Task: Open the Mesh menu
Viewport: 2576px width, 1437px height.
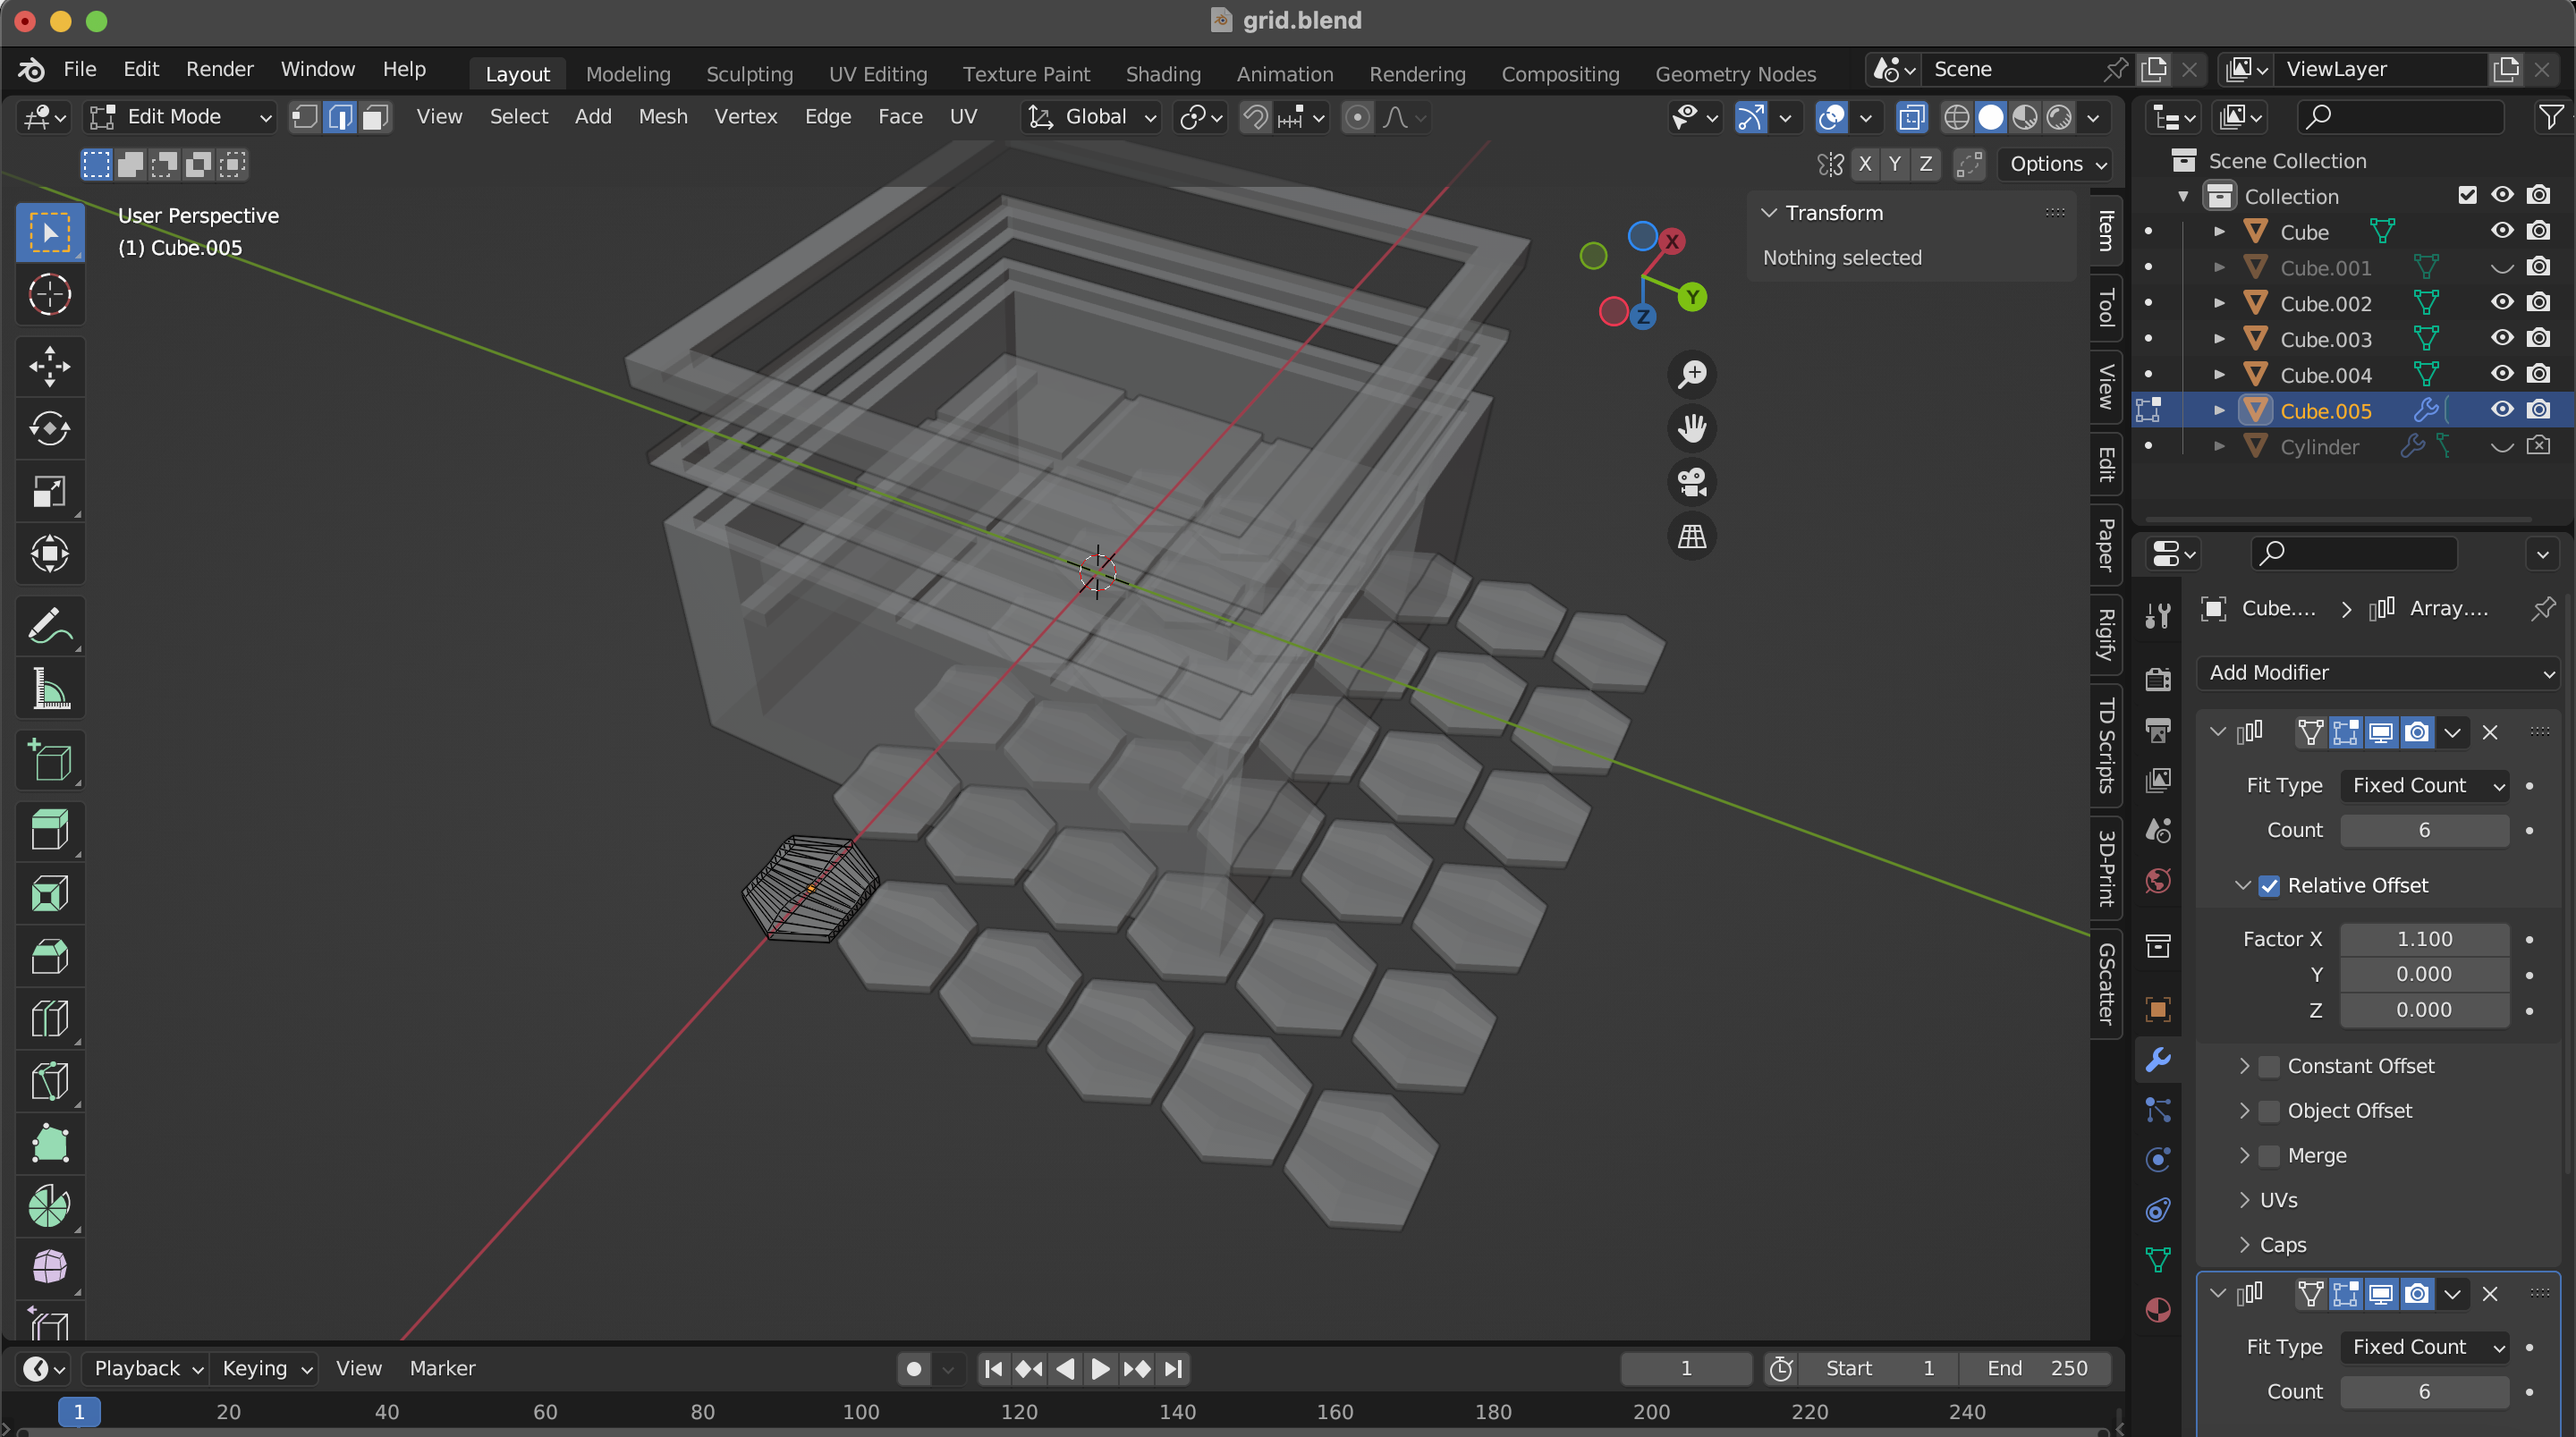Action: point(663,117)
